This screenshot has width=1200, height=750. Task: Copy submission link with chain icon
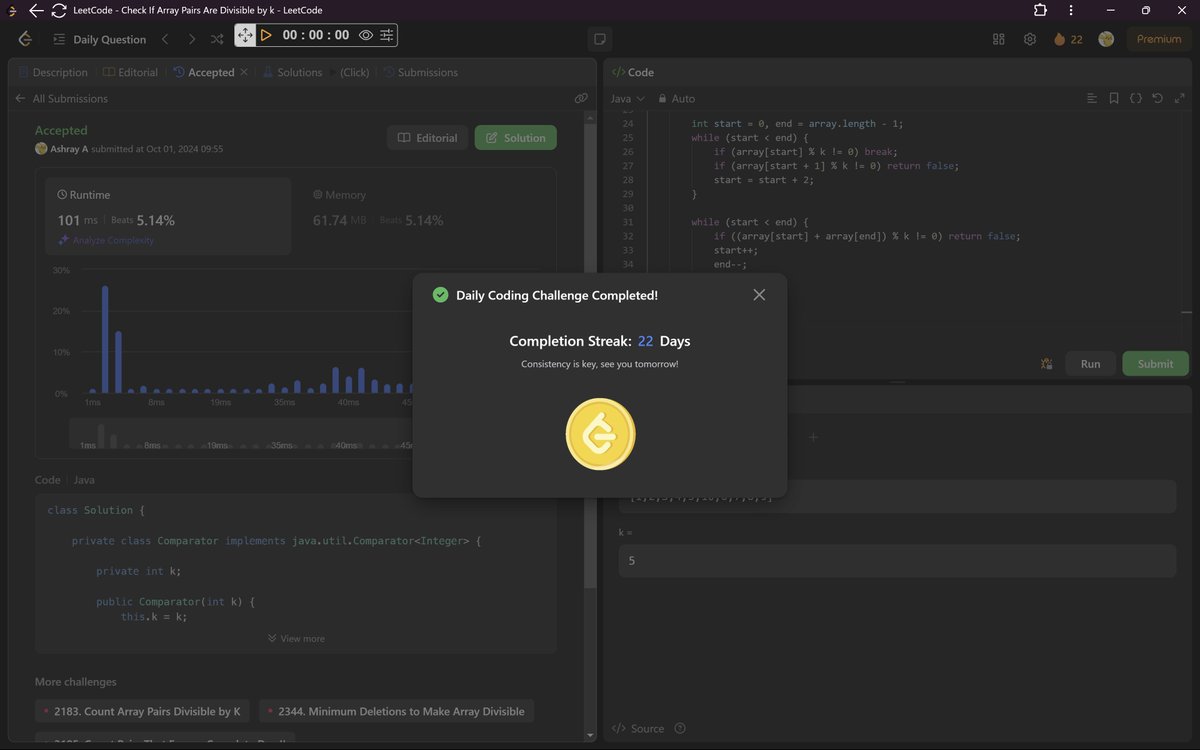coord(581,98)
